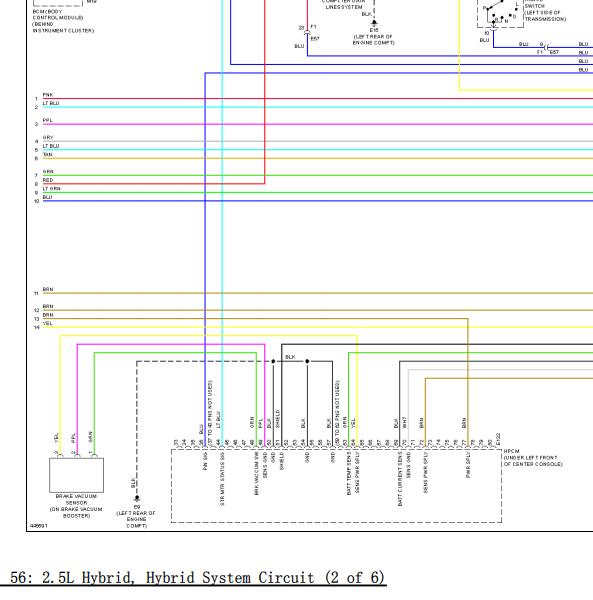Click the drawing number '446691'
Image resolution: width=593 pixels, height=600 pixels.
point(39,526)
